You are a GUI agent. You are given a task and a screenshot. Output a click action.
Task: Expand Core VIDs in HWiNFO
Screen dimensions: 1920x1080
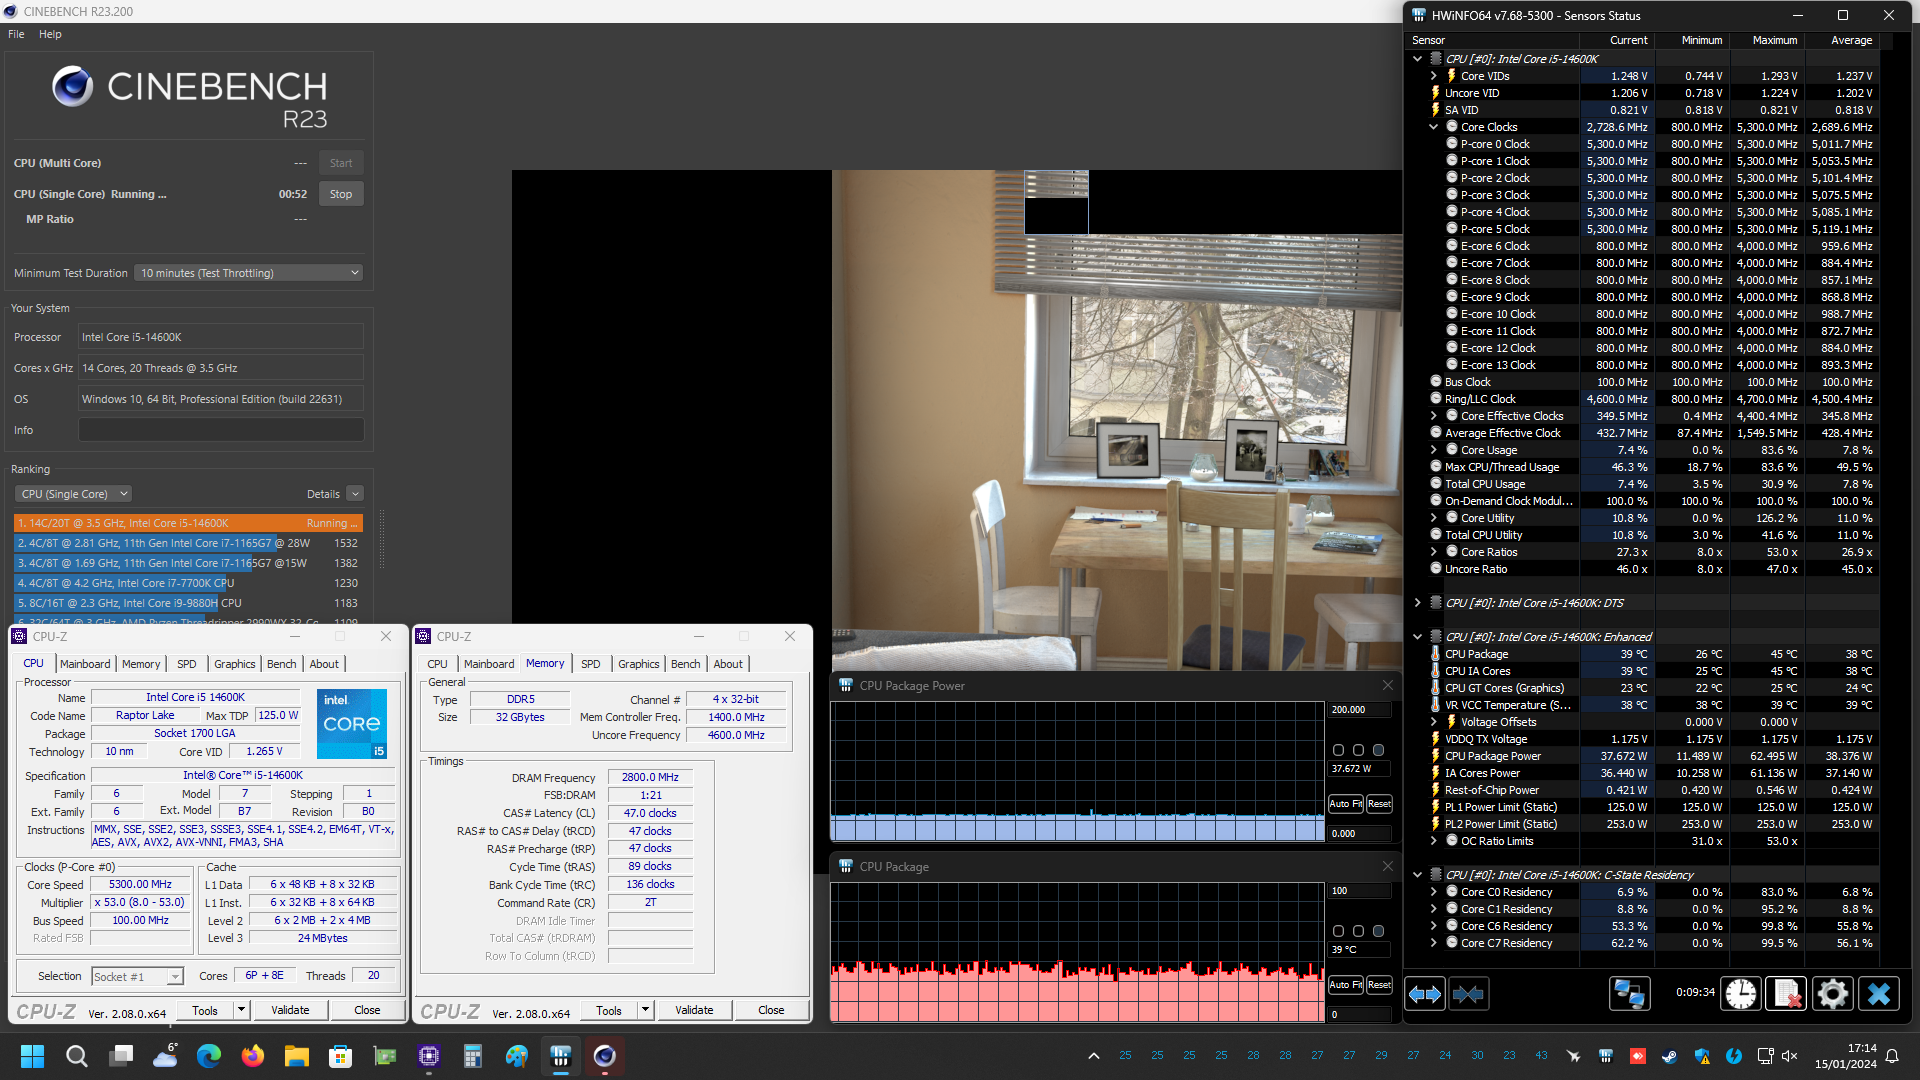(x=1434, y=76)
